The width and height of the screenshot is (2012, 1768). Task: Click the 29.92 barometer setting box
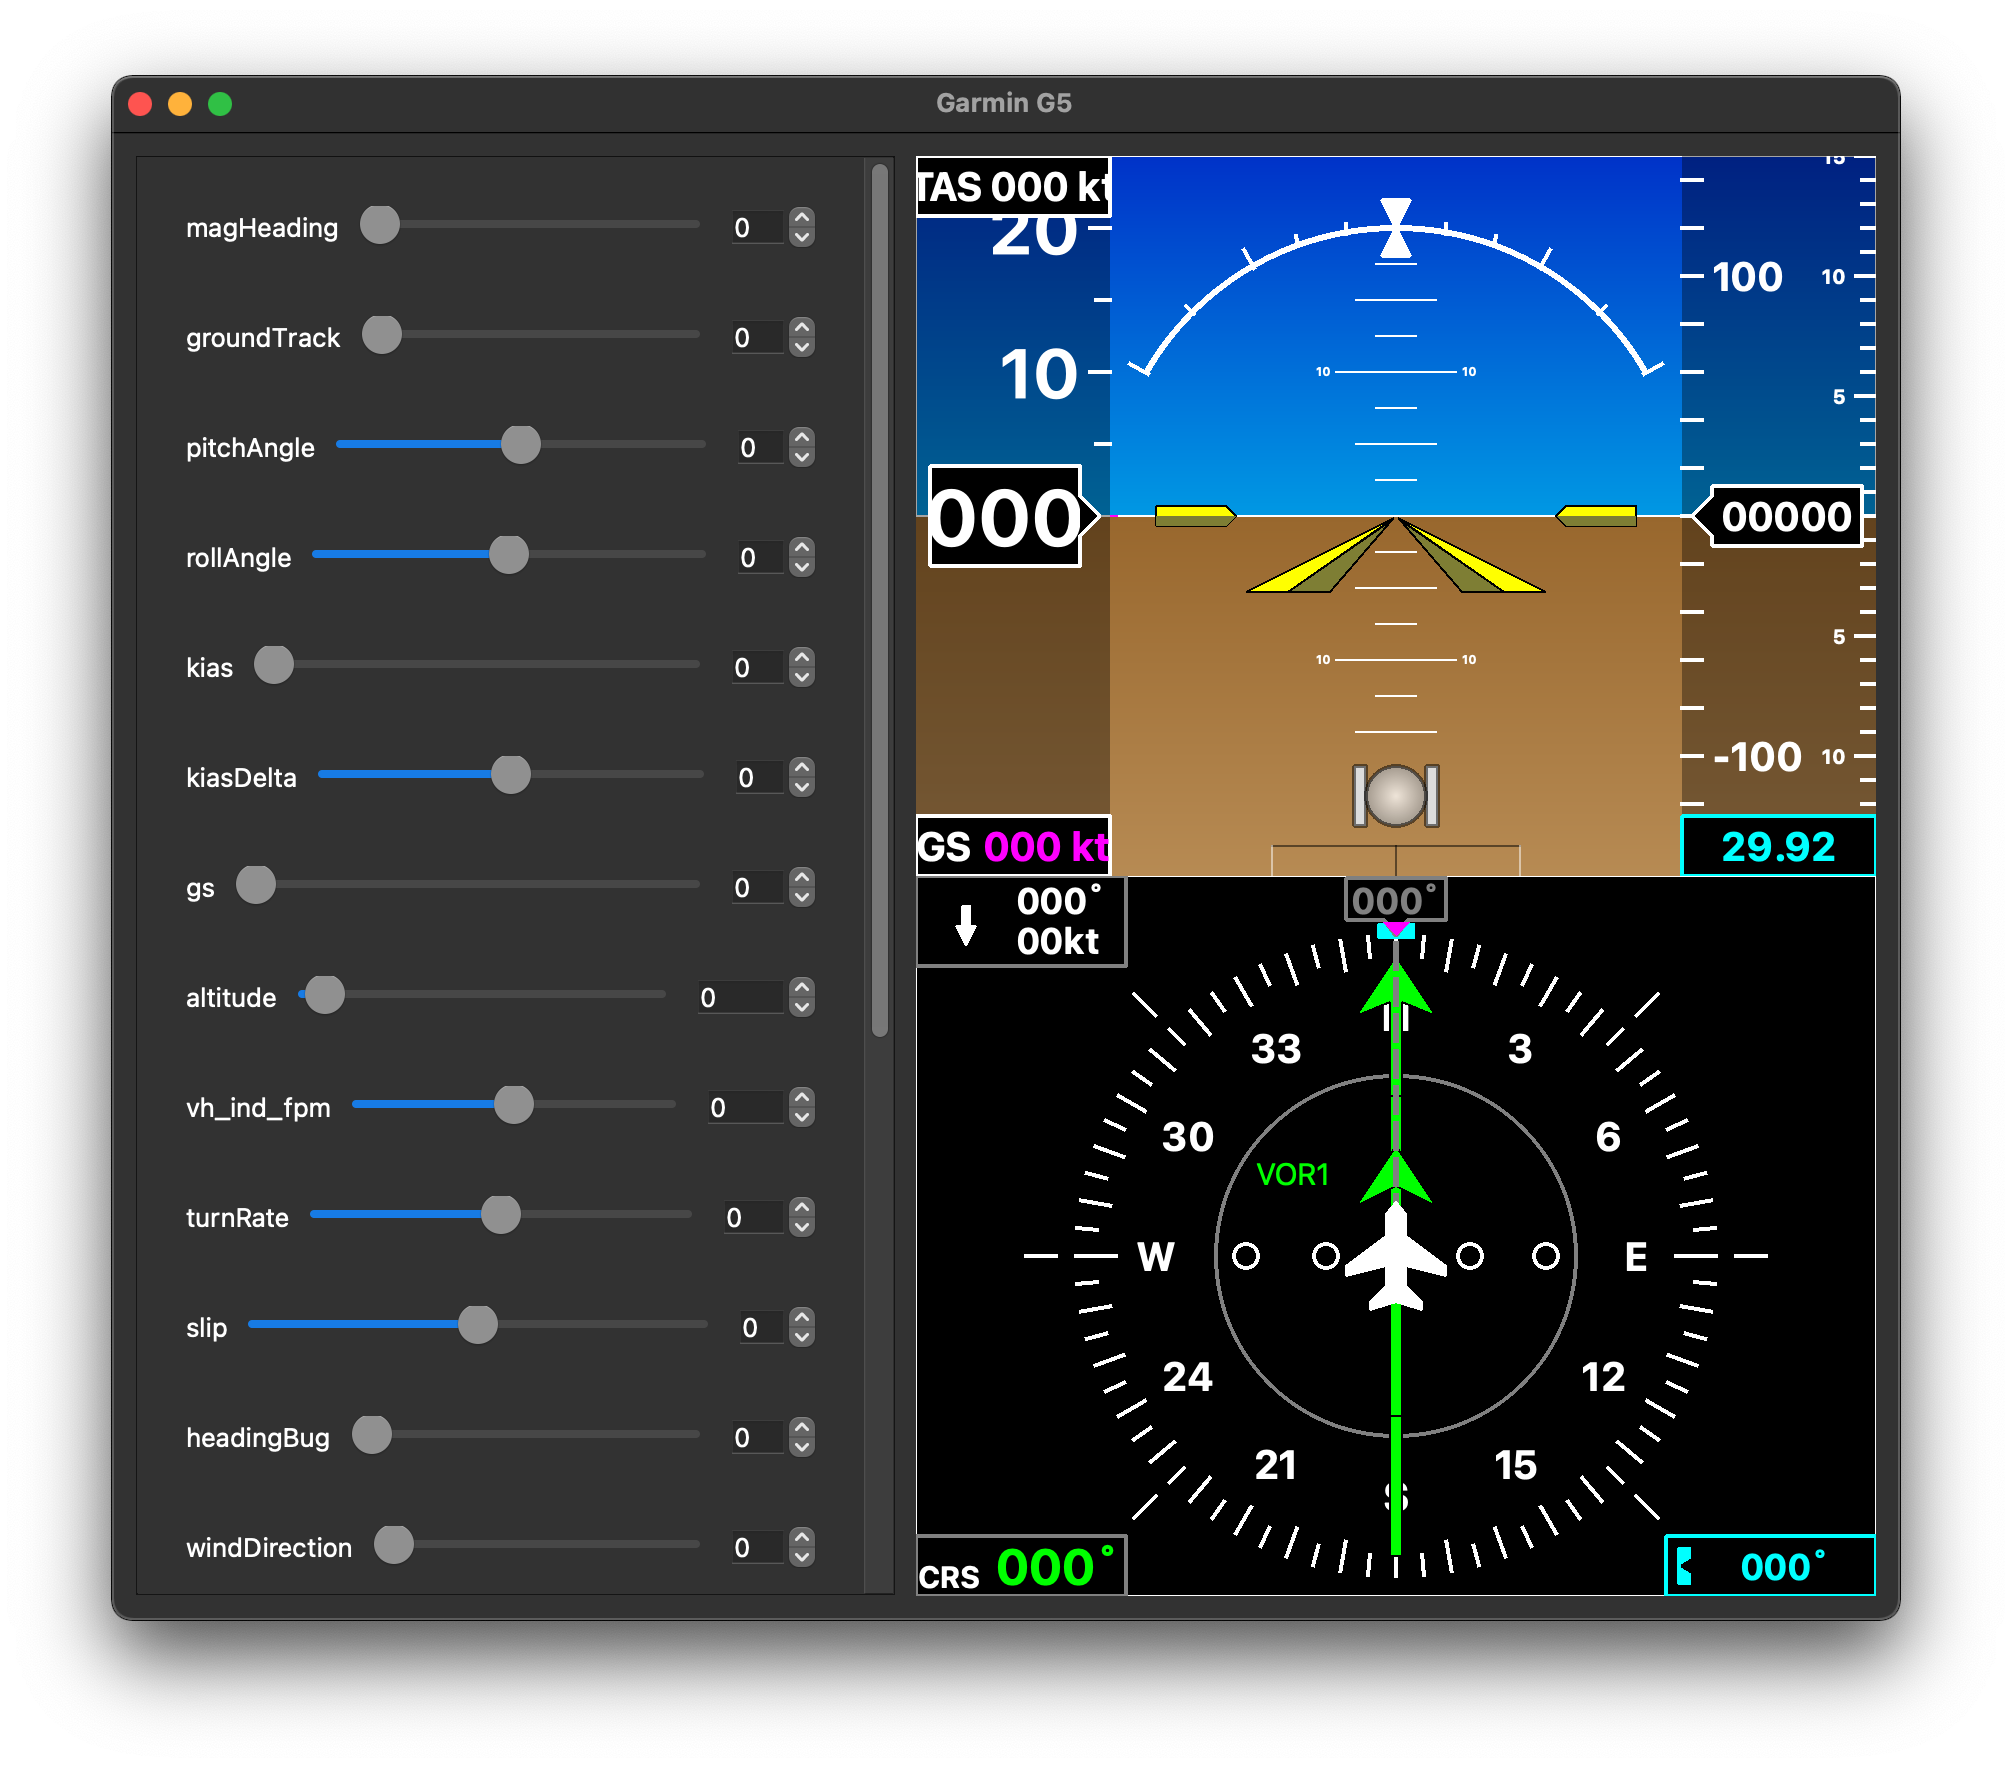1777,847
